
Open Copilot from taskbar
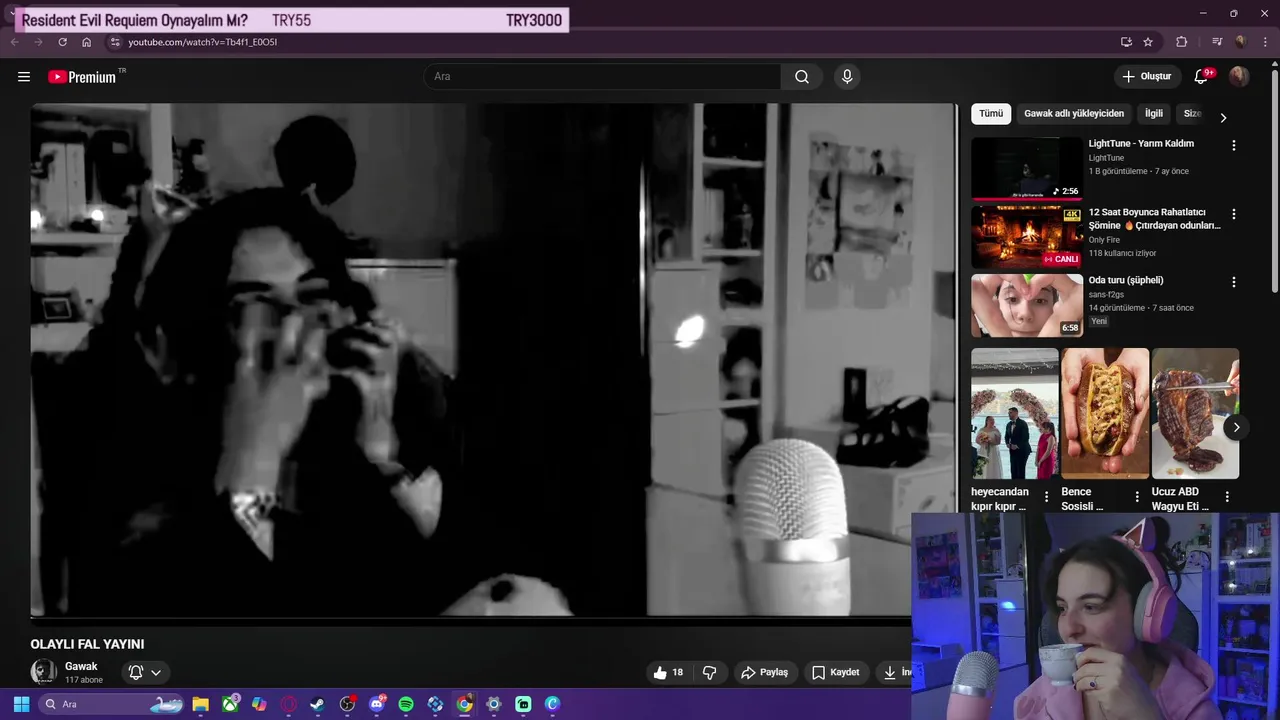click(x=259, y=704)
